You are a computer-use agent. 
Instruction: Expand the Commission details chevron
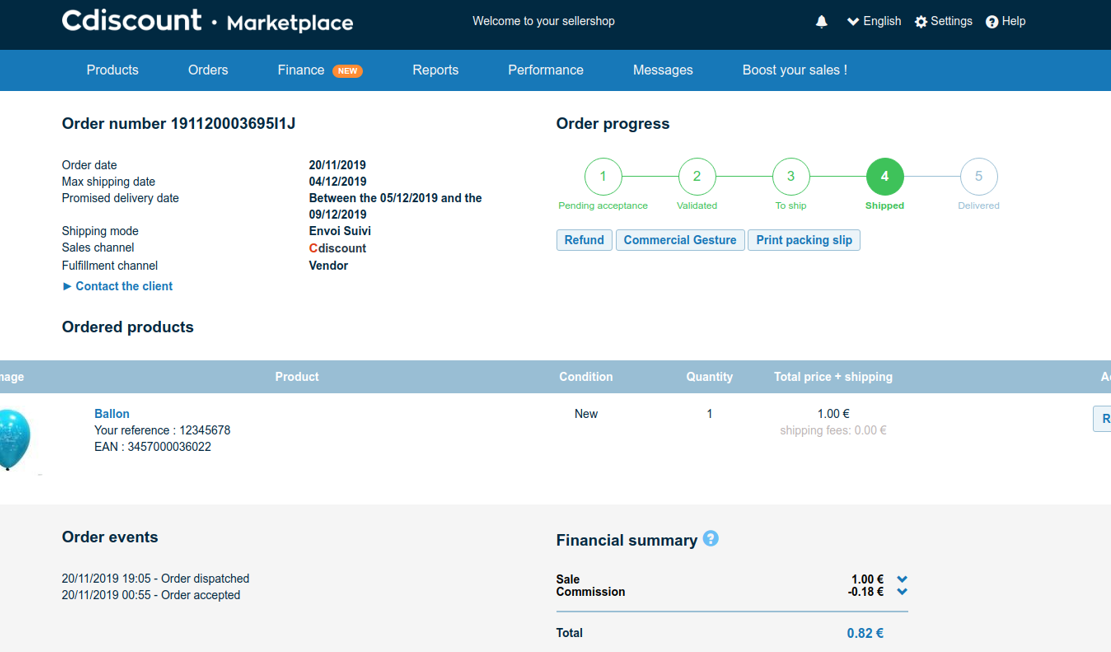902,592
